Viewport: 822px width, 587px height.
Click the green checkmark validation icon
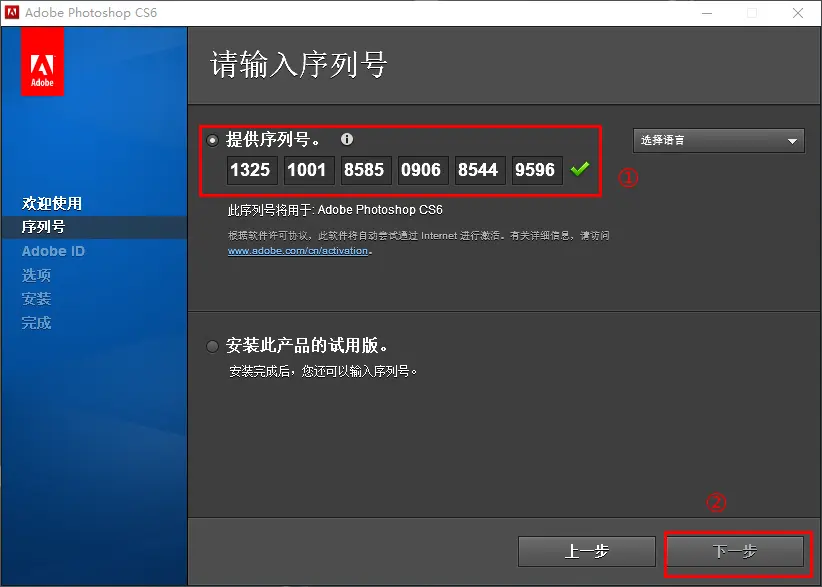(580, 169)
